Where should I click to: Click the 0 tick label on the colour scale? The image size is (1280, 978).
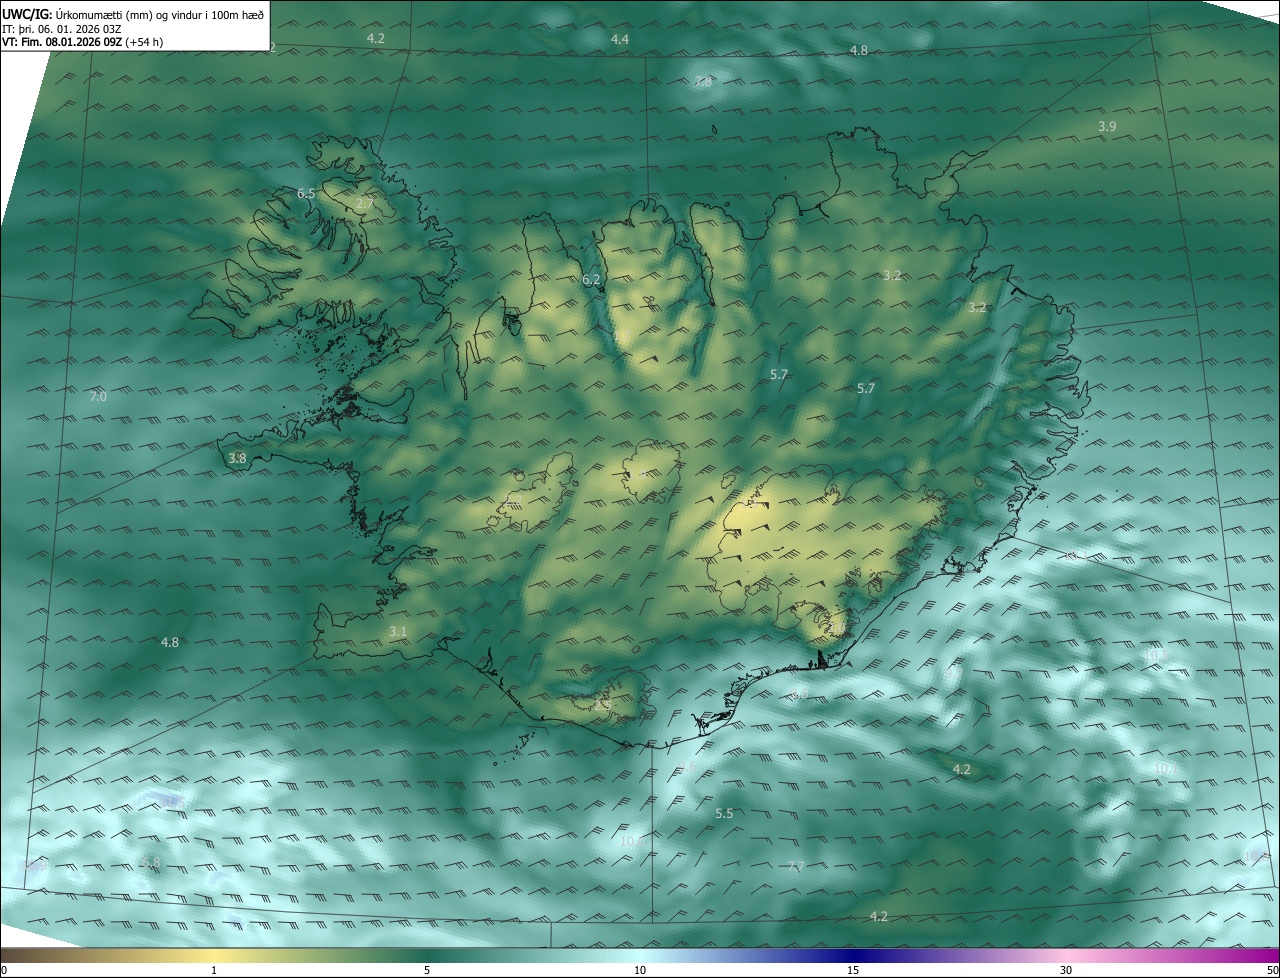[4, 970]
